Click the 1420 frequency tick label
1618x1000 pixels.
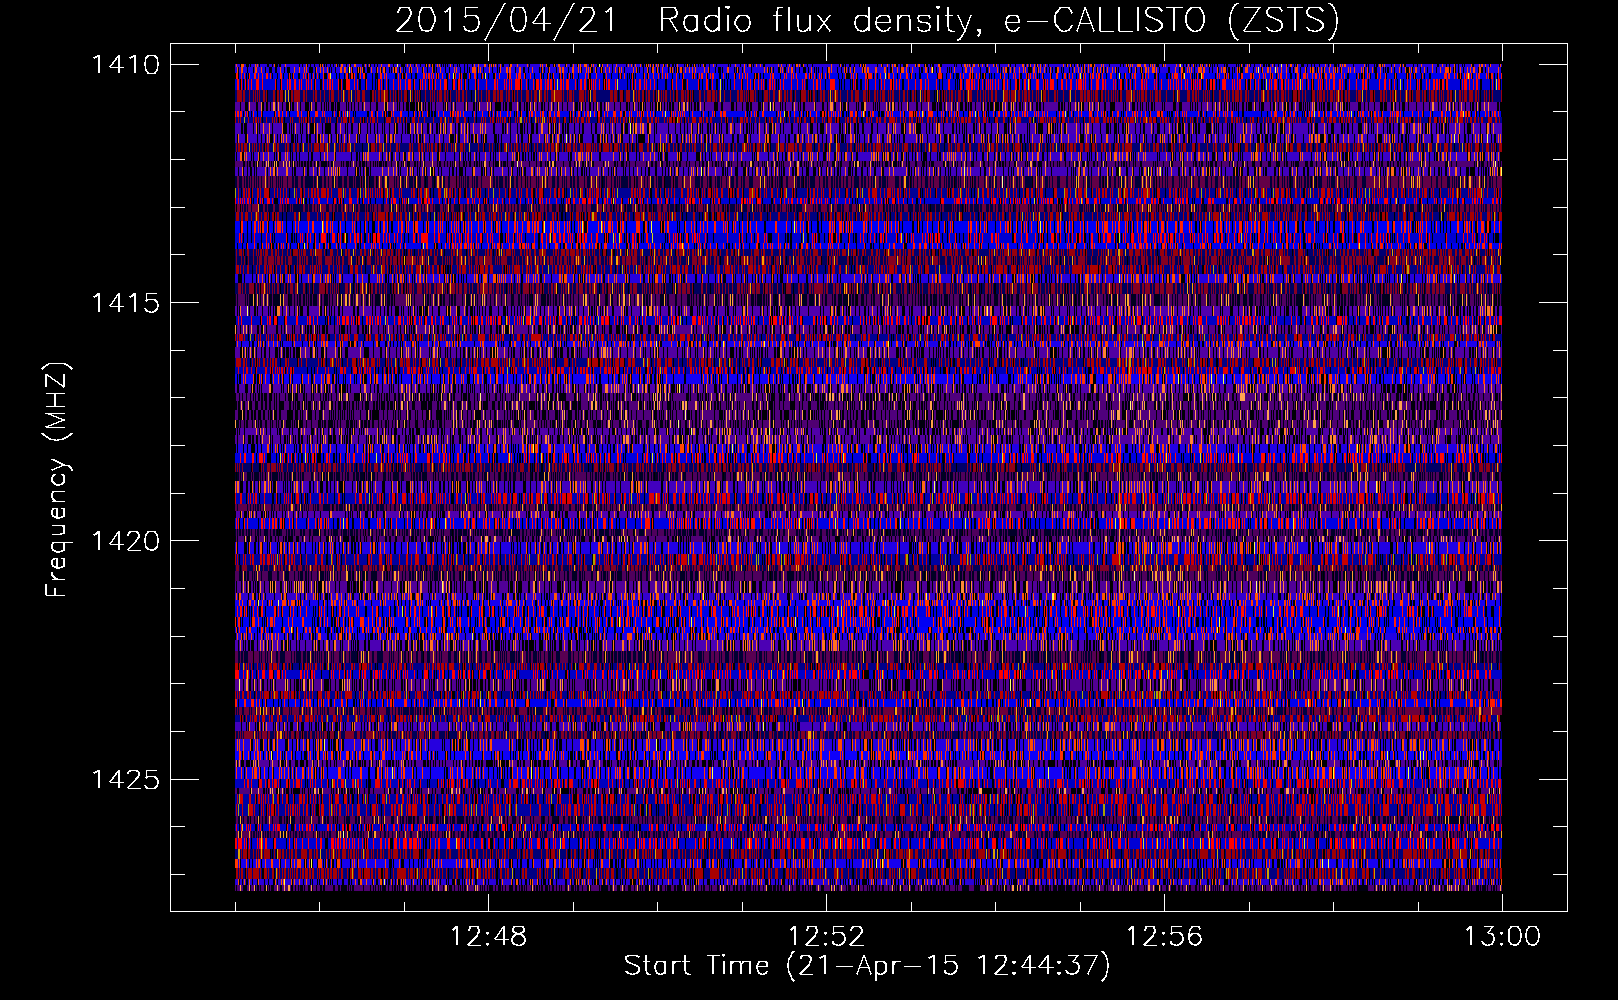coord(125,541)
